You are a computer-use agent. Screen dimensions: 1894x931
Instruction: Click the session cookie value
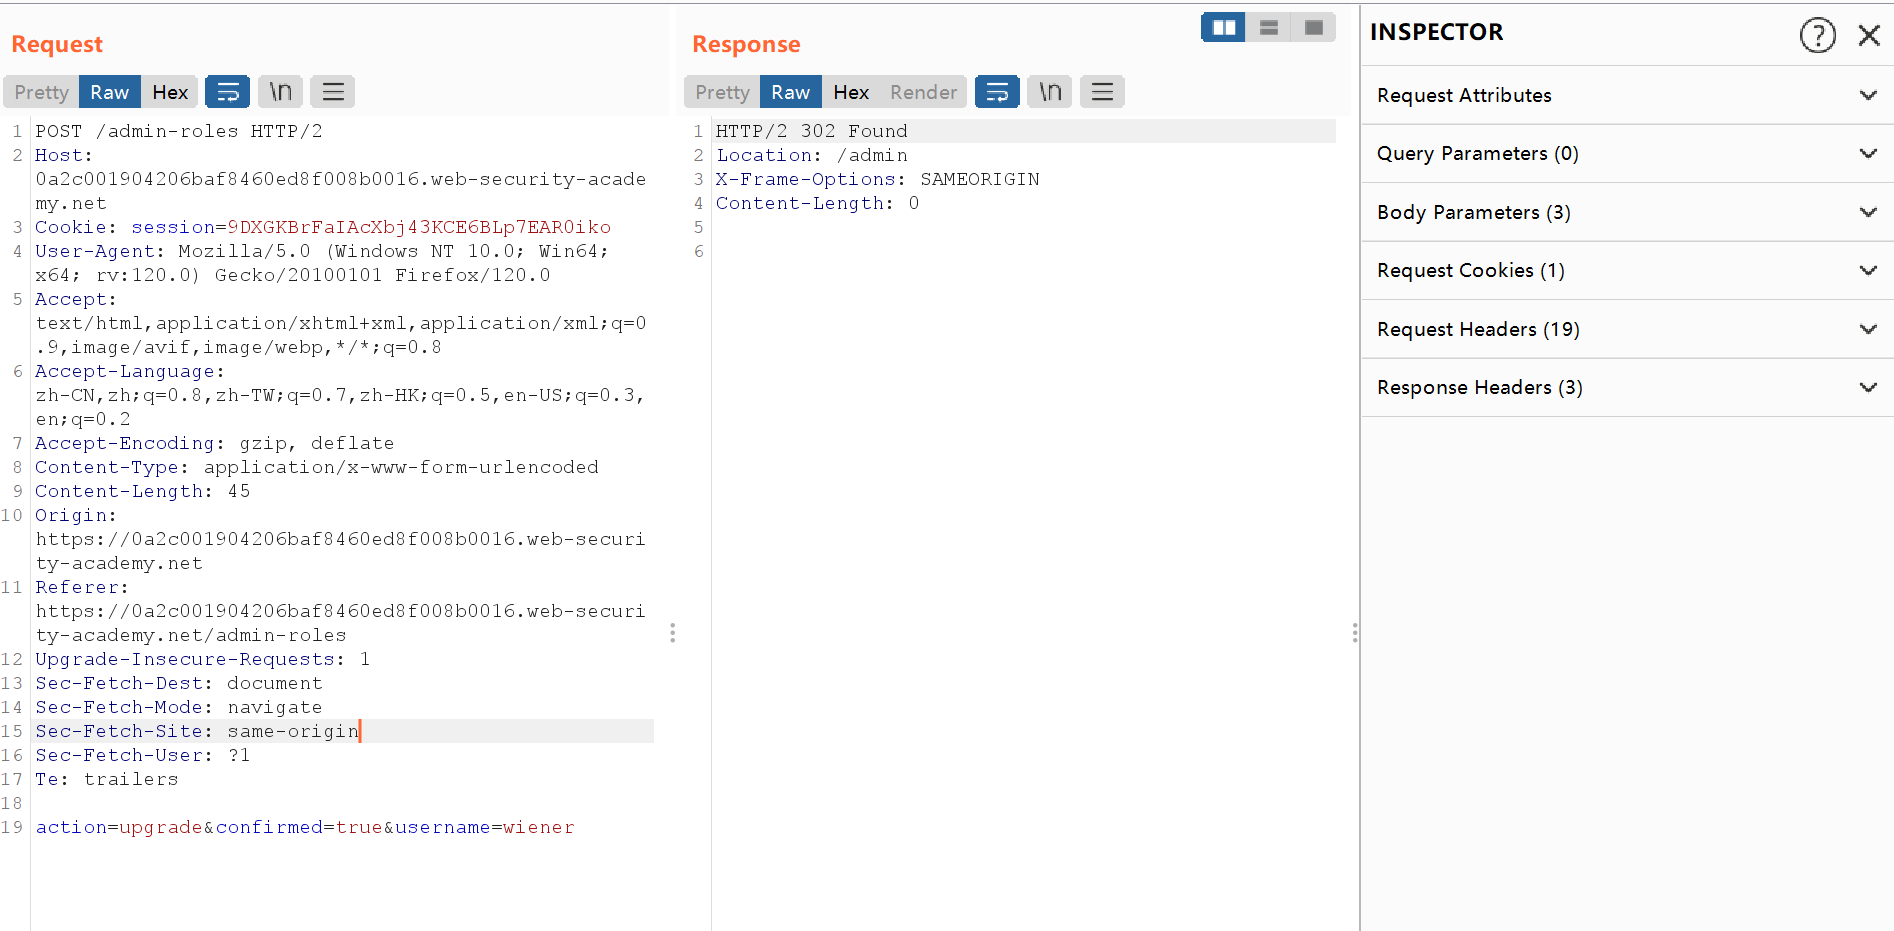click(419, 227)
